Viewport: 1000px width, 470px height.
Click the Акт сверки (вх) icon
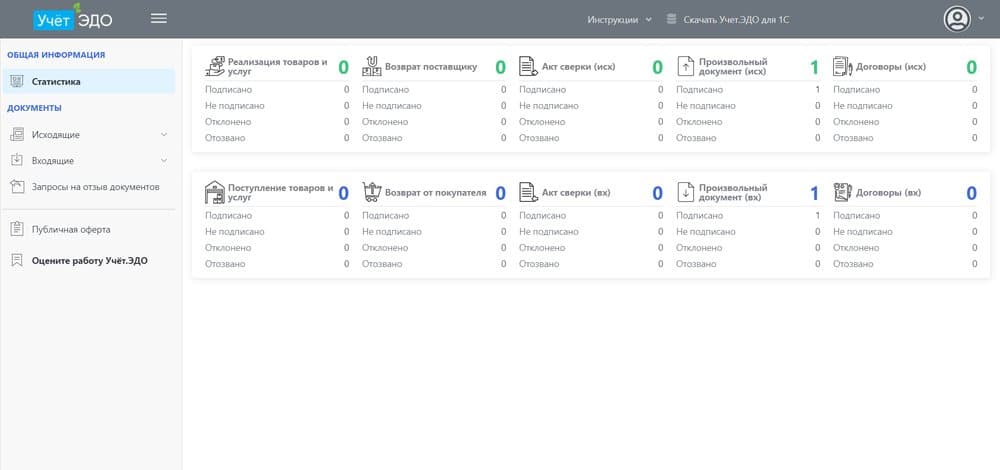pyautogui.click(x=529, y=193)
